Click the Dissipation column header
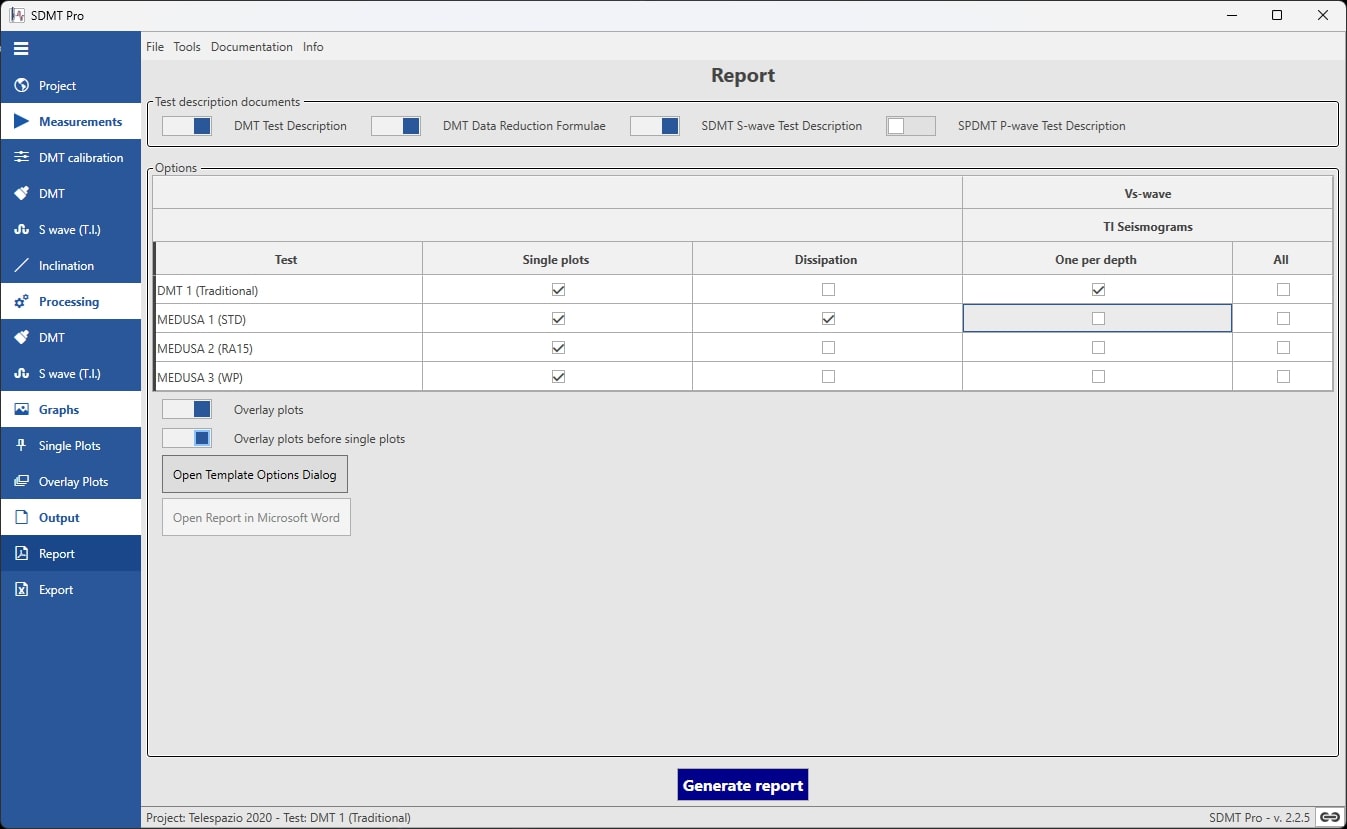Viewport: 1347px width, 829px height. tap(827, 259)
